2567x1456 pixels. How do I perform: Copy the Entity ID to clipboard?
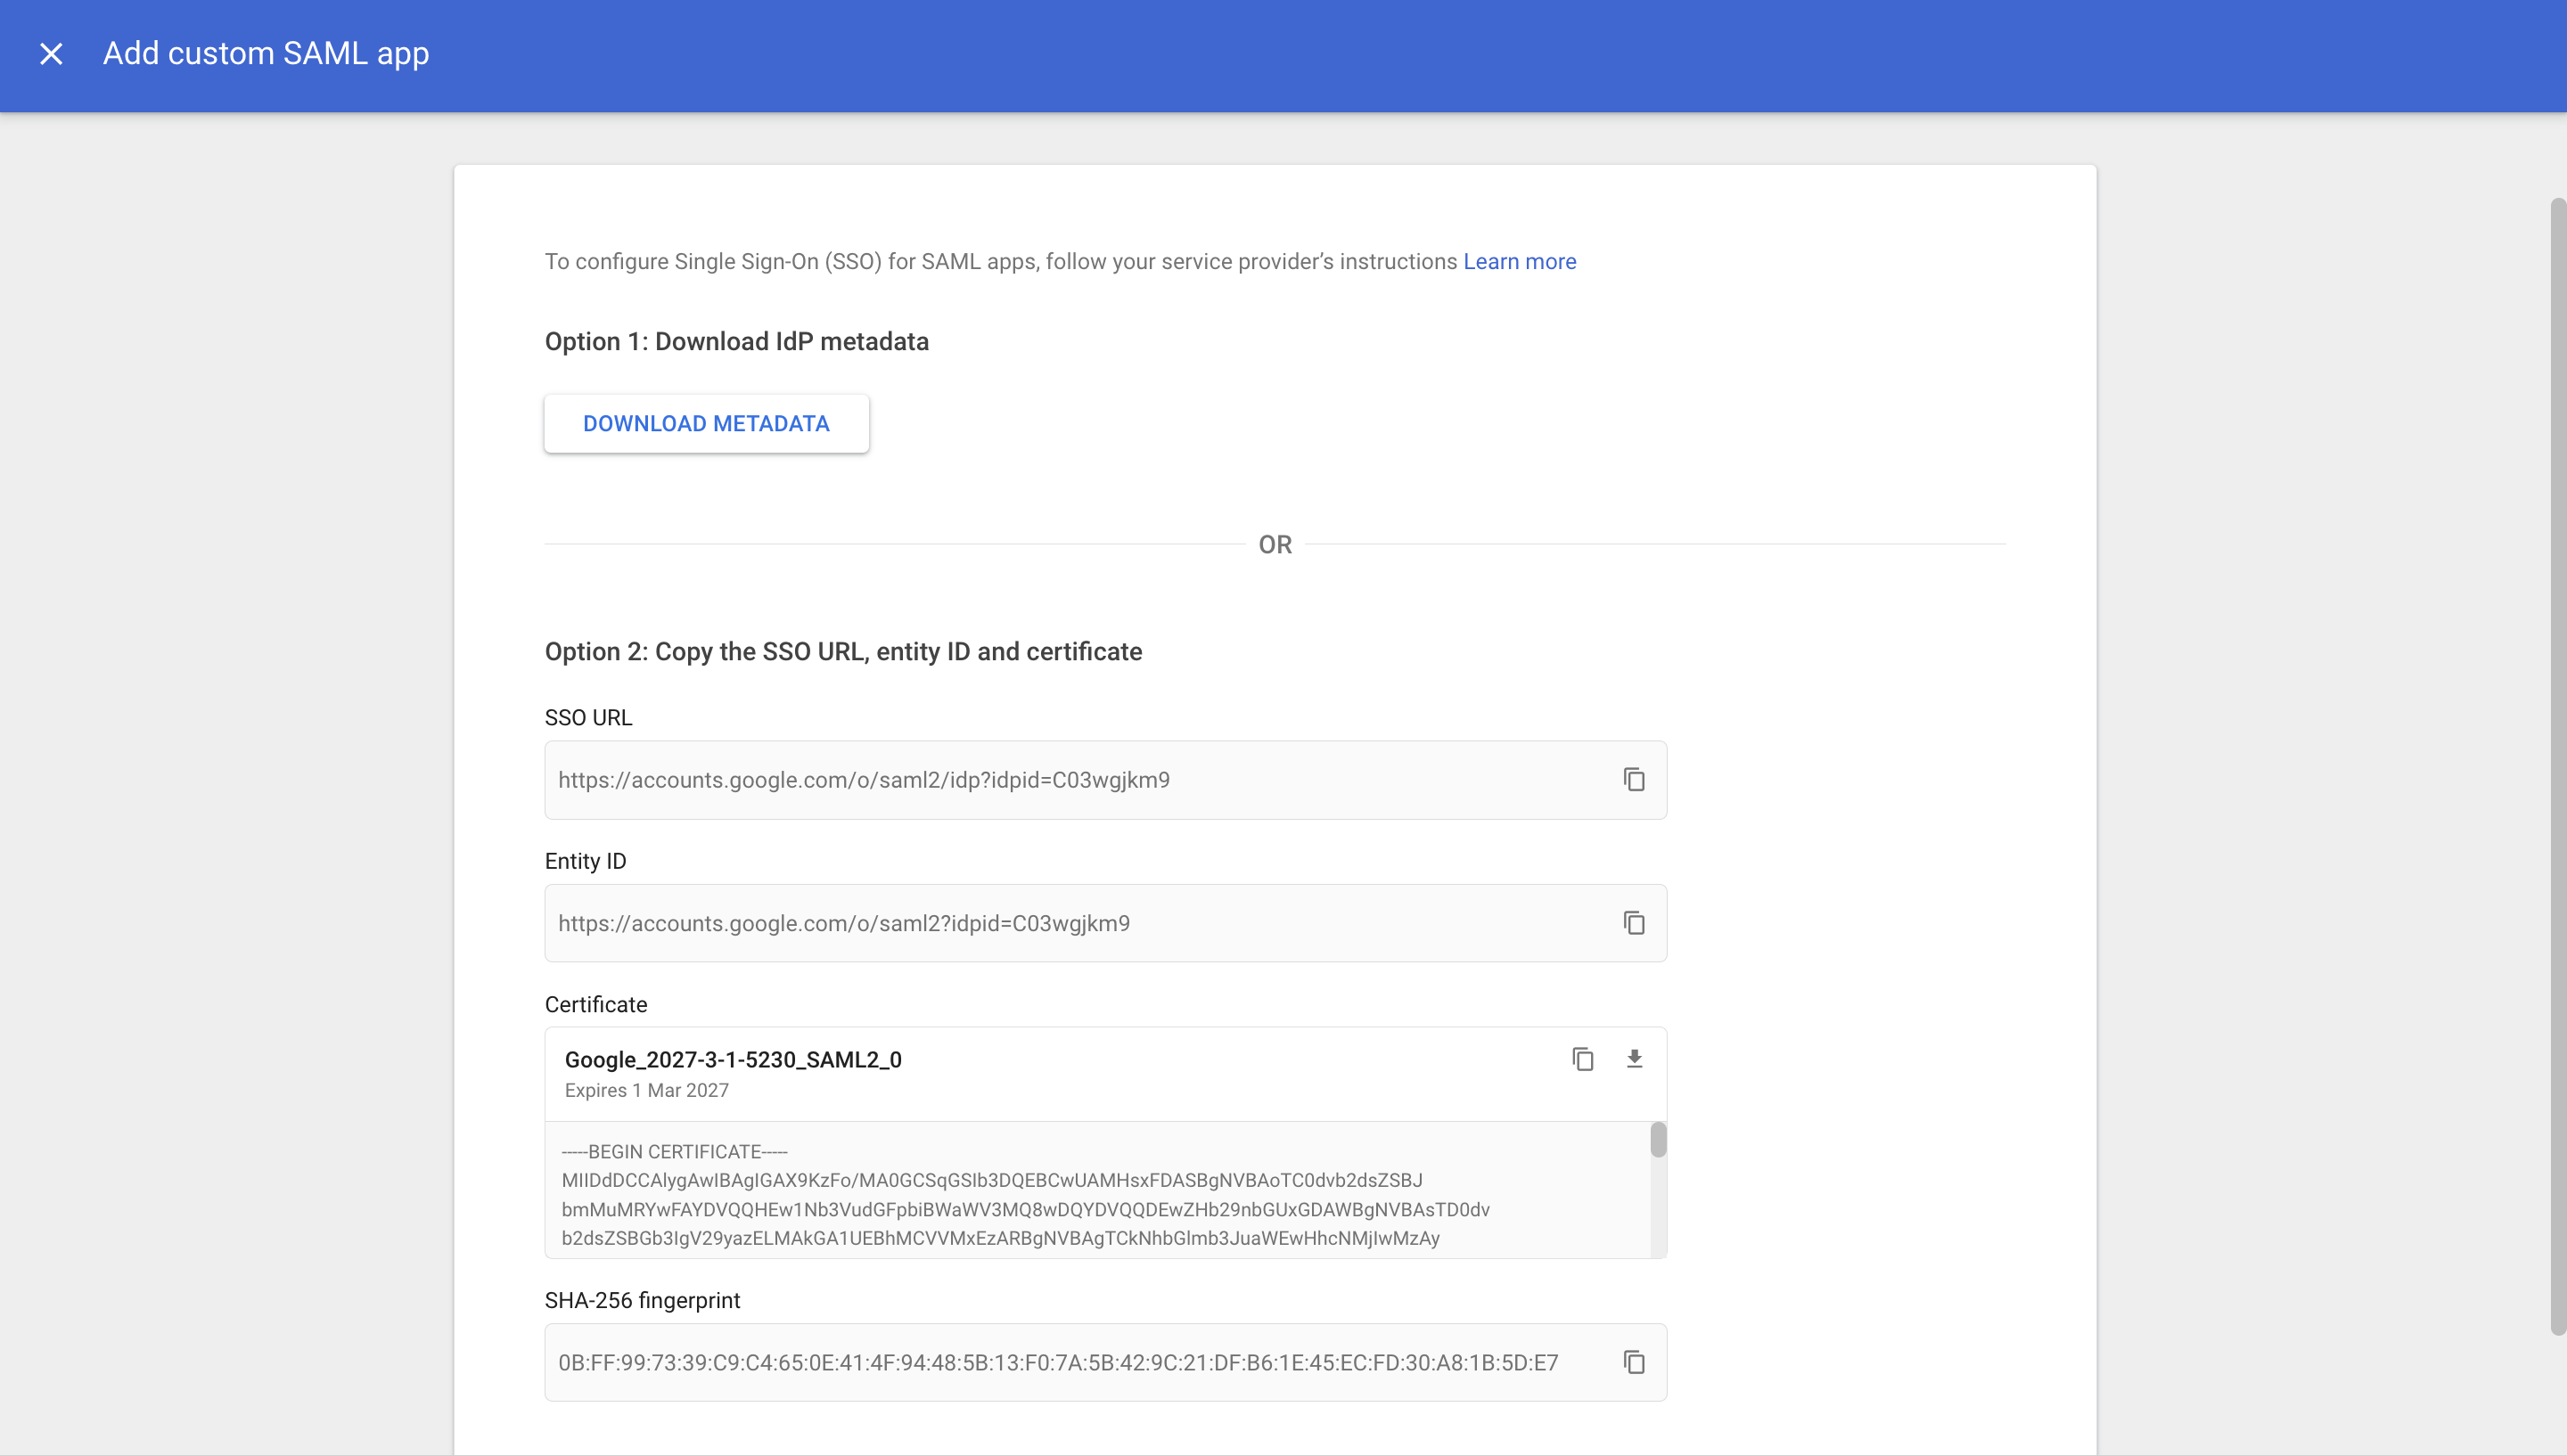pos(1633,923)
